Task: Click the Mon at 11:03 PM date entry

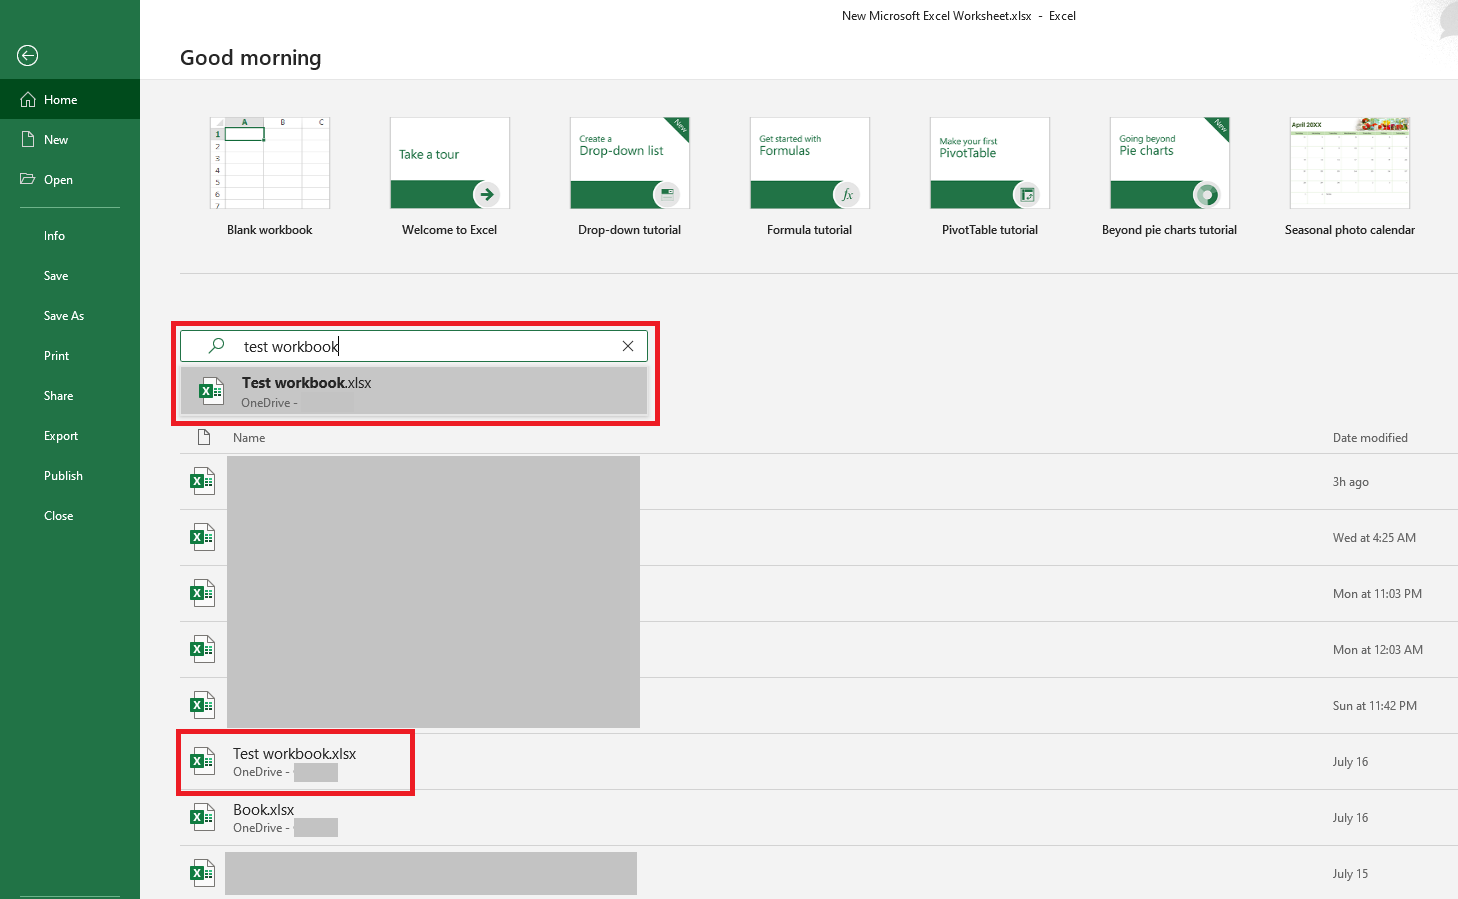Action: tap(1377, 594)
